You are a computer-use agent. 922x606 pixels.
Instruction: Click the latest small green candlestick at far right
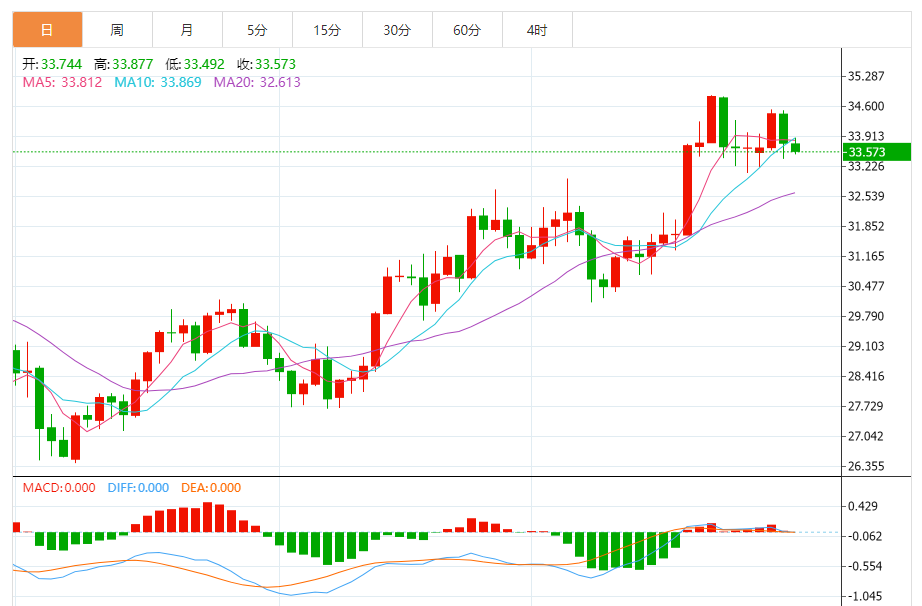[x=796, y=147]
